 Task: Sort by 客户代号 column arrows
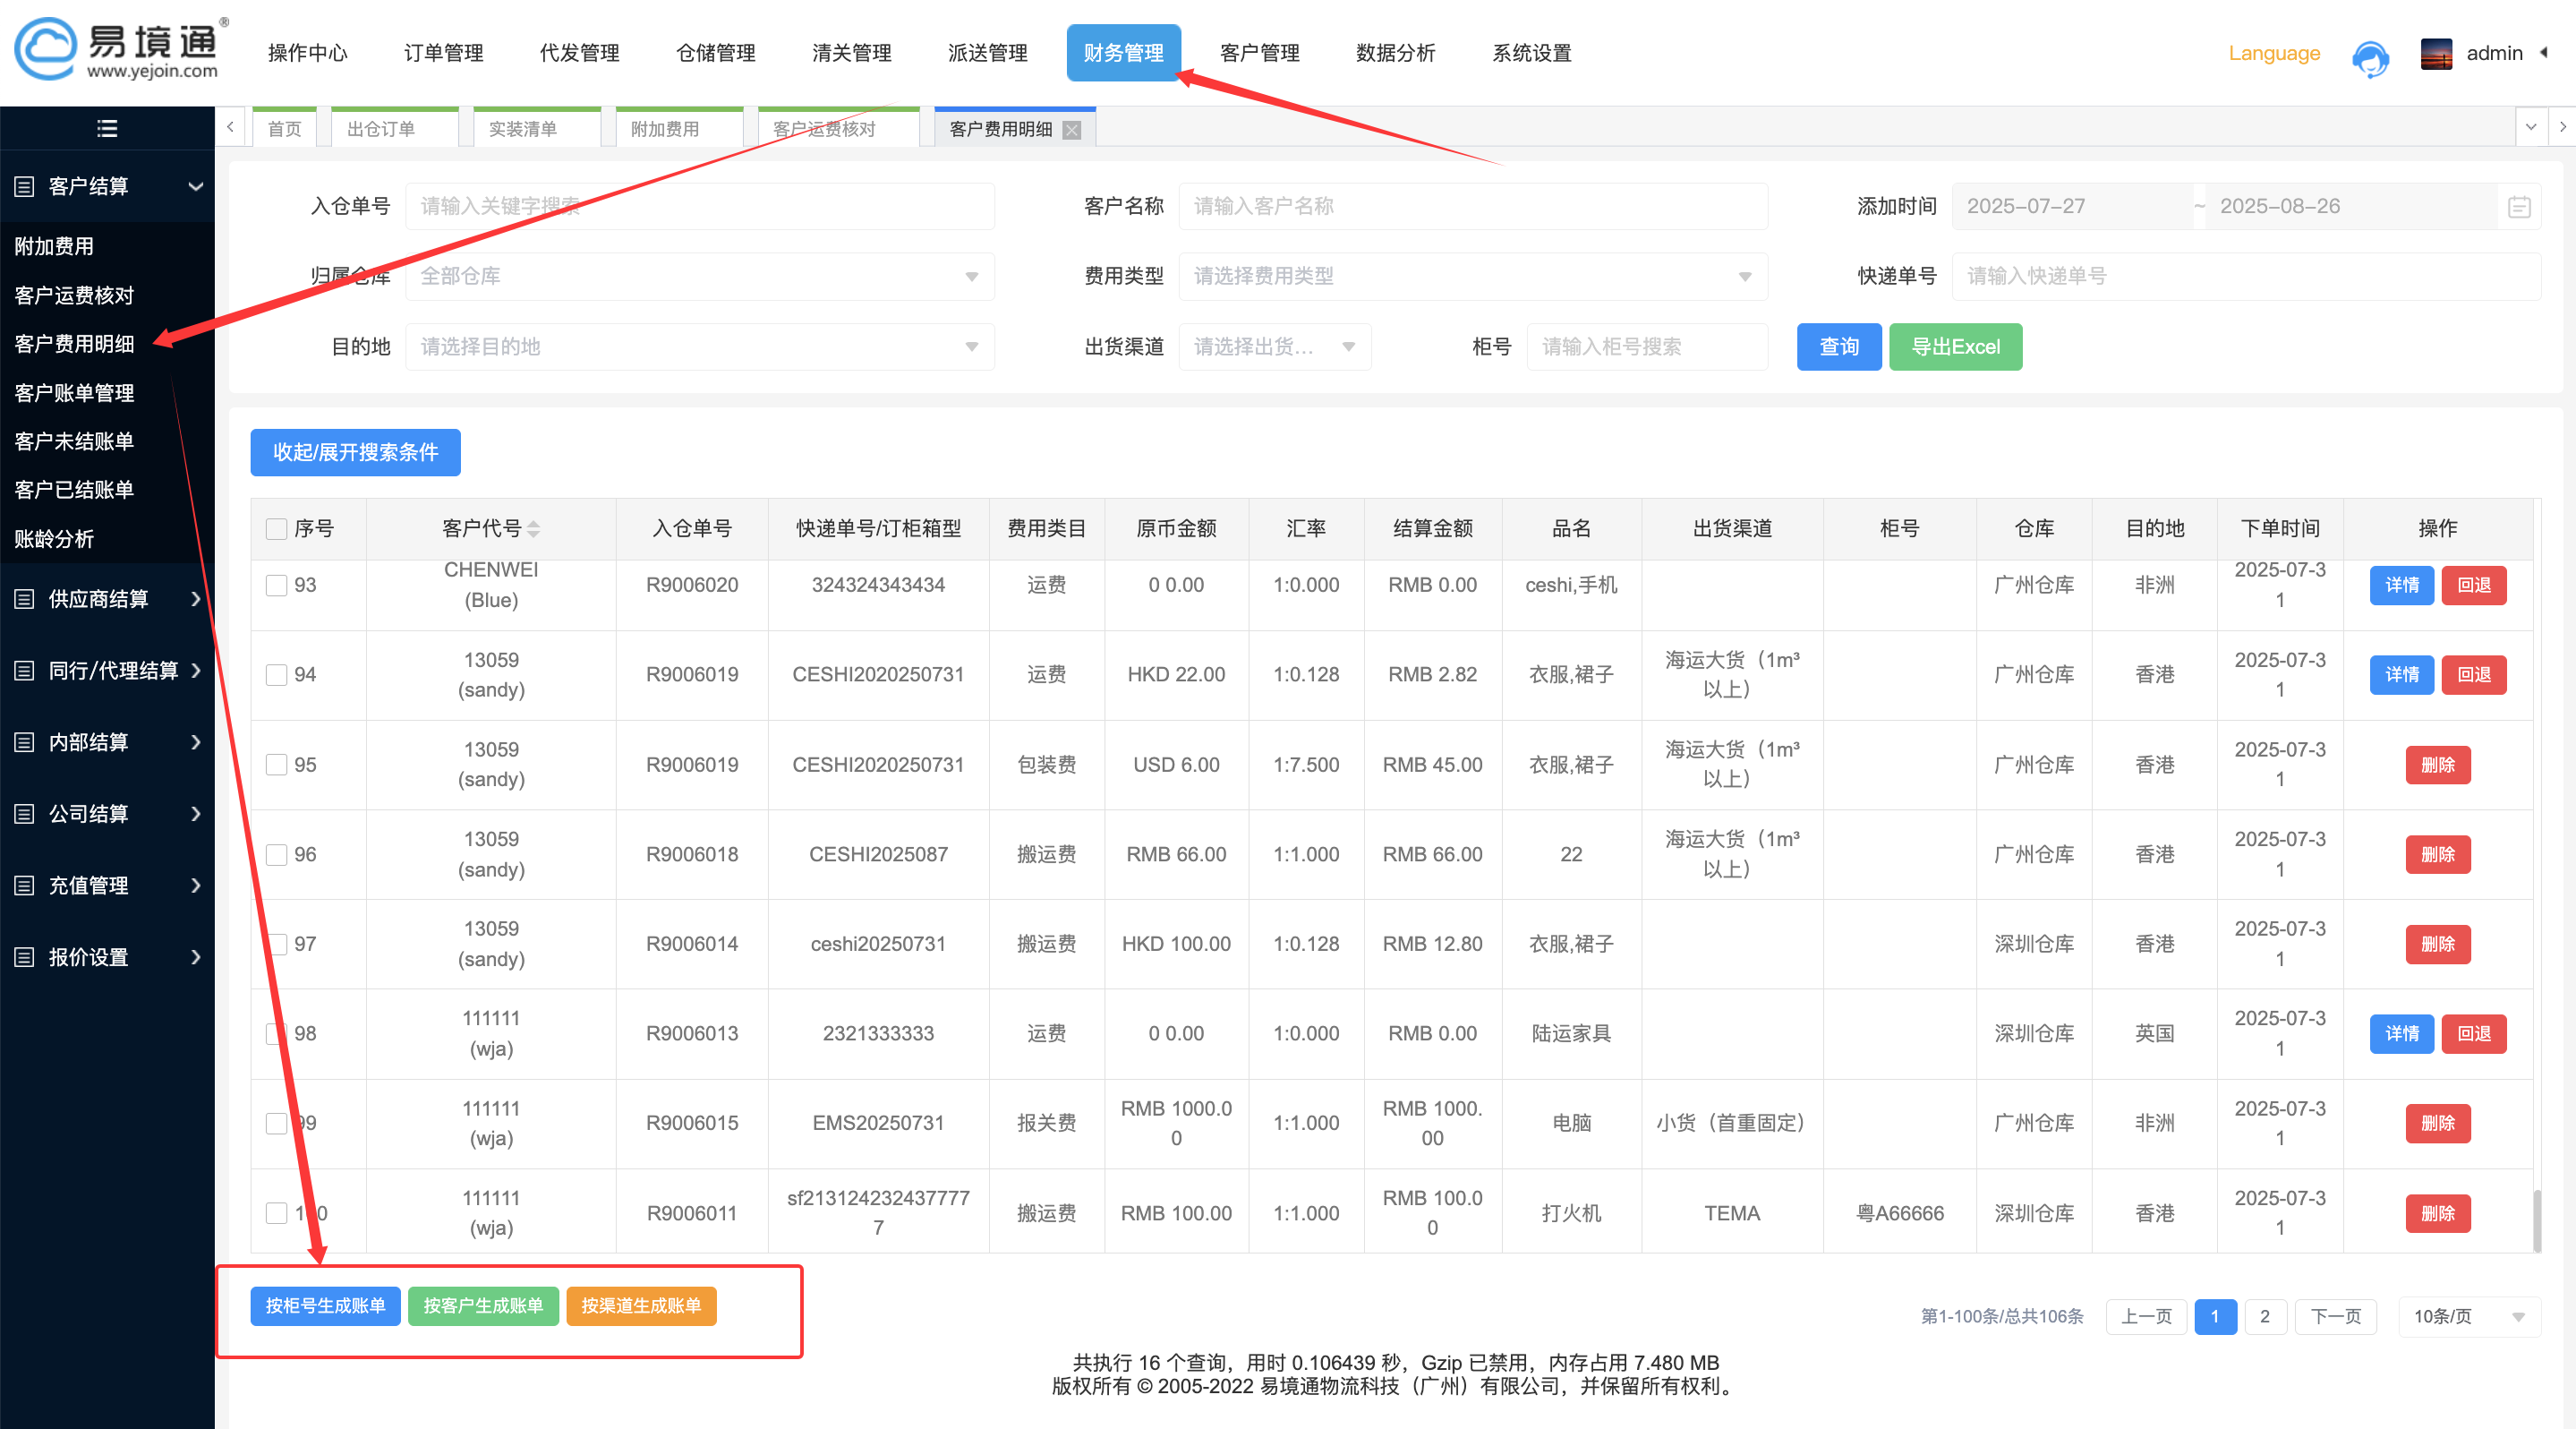pyautogui.click(x=534, y=528)
